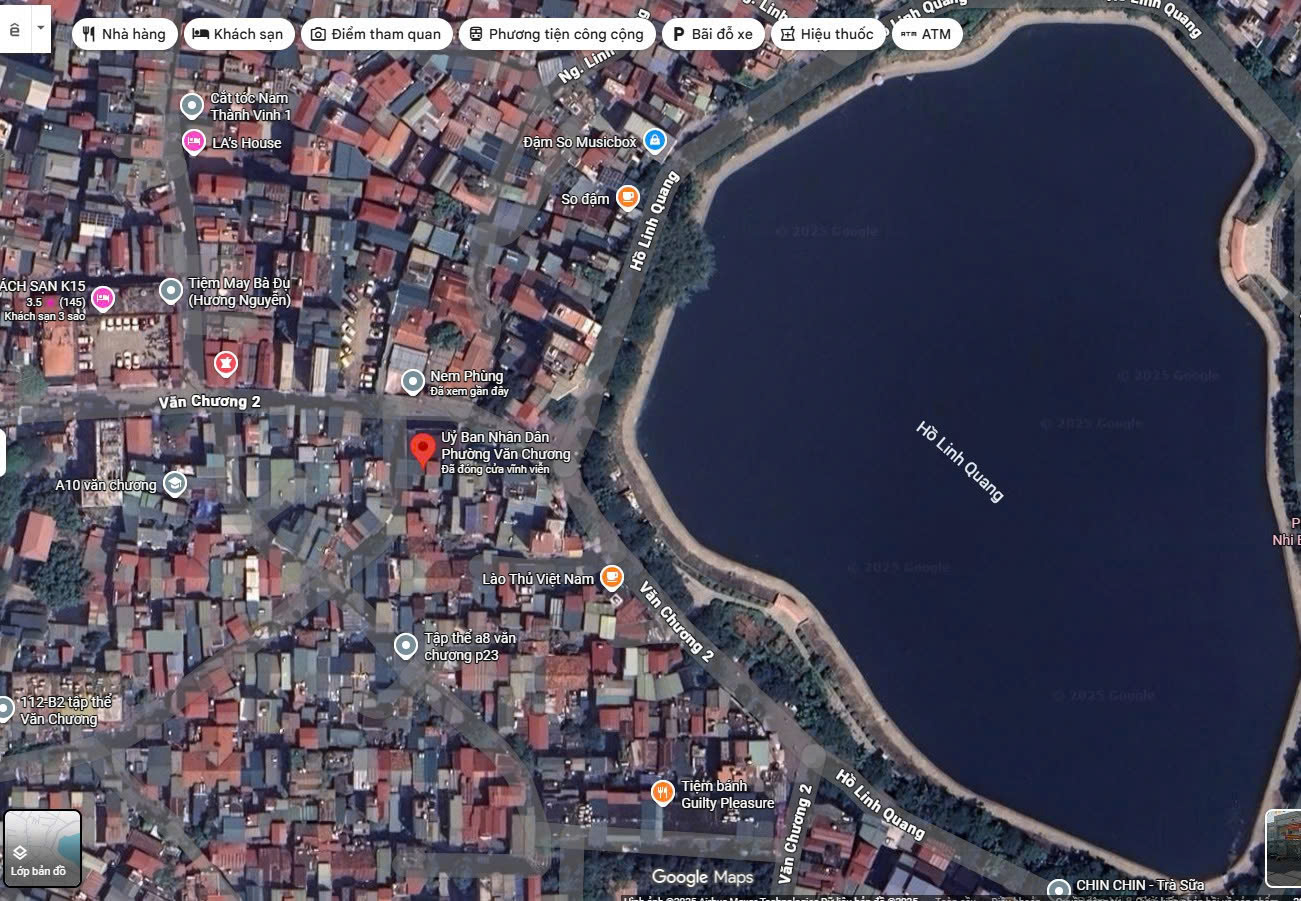The height and width of the screenshot is (901, 1301).
Task: Open the Lớp bản đồ layers switcher
Action: pos(42,848)
